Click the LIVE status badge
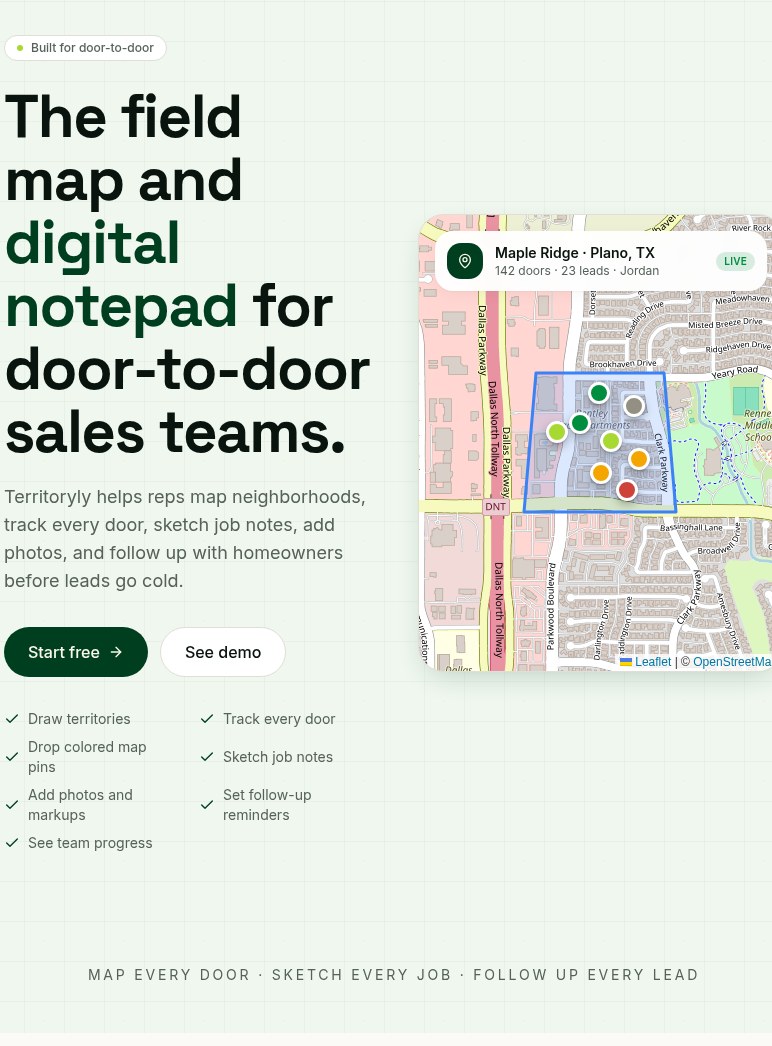Viewport: 772px width, 1046px height. click(735, 261)
